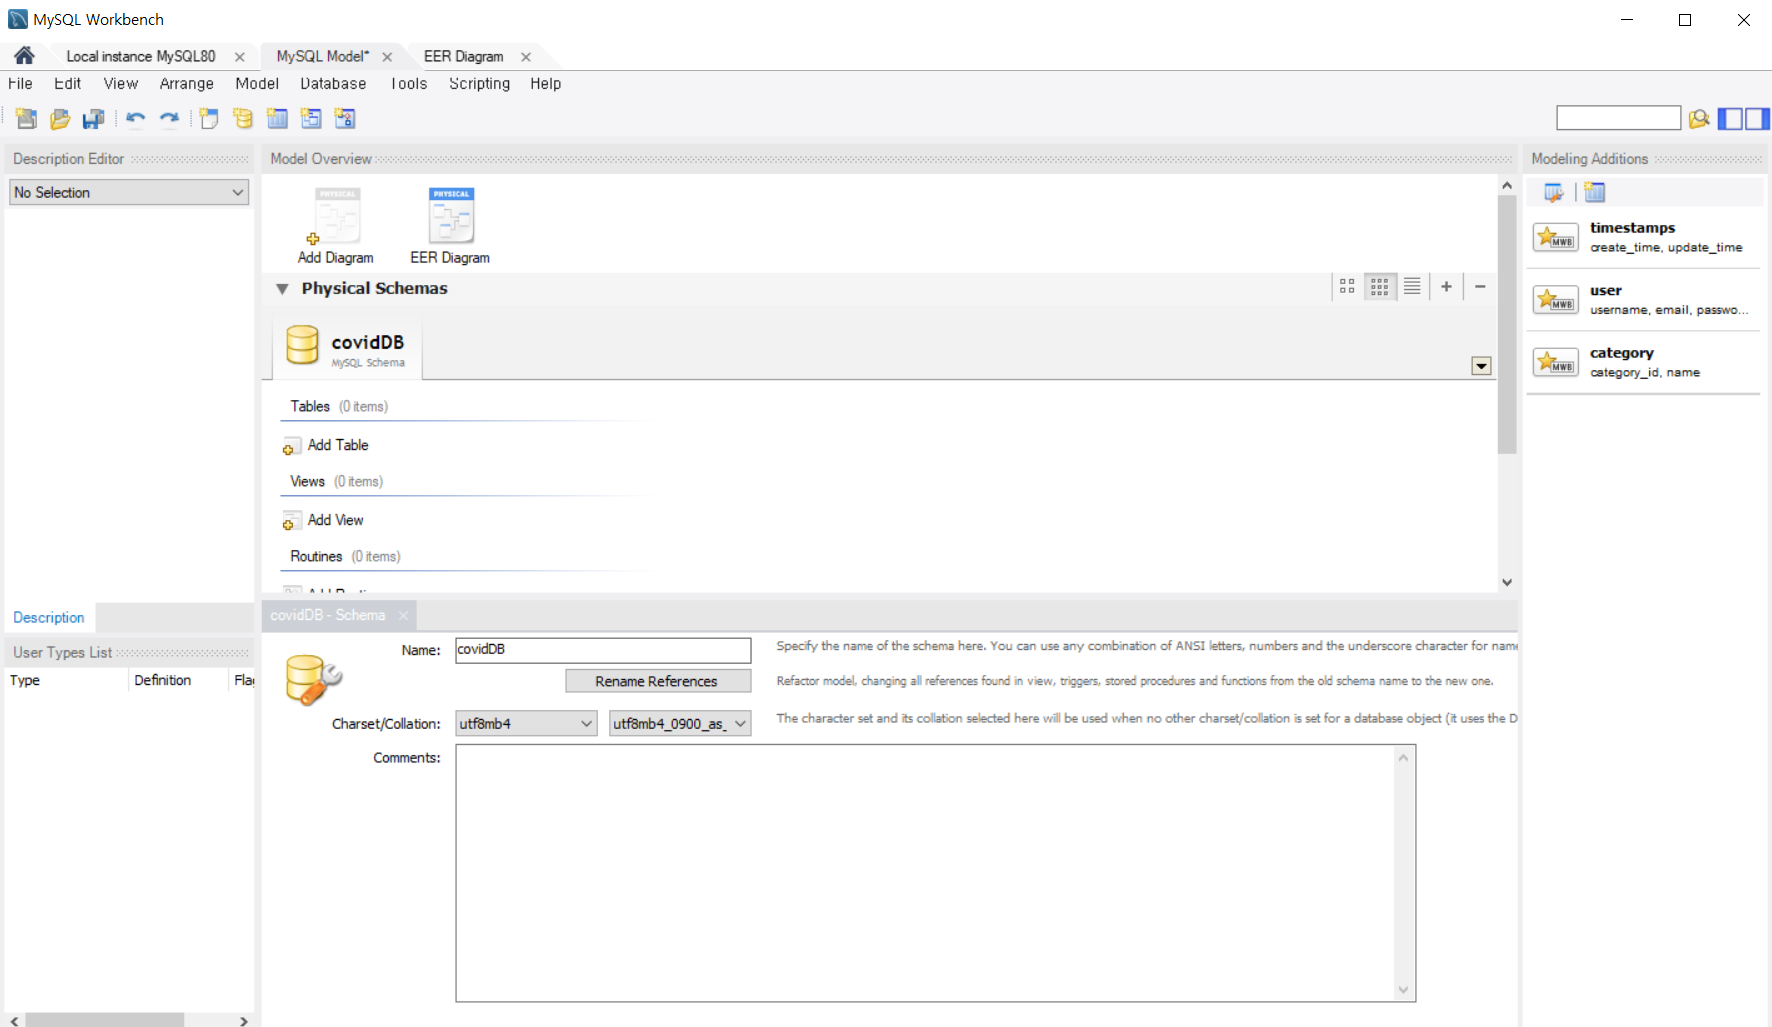Close the EER Diagram tab
This screenshot has height=1027, width=1772.
(526, 57)
